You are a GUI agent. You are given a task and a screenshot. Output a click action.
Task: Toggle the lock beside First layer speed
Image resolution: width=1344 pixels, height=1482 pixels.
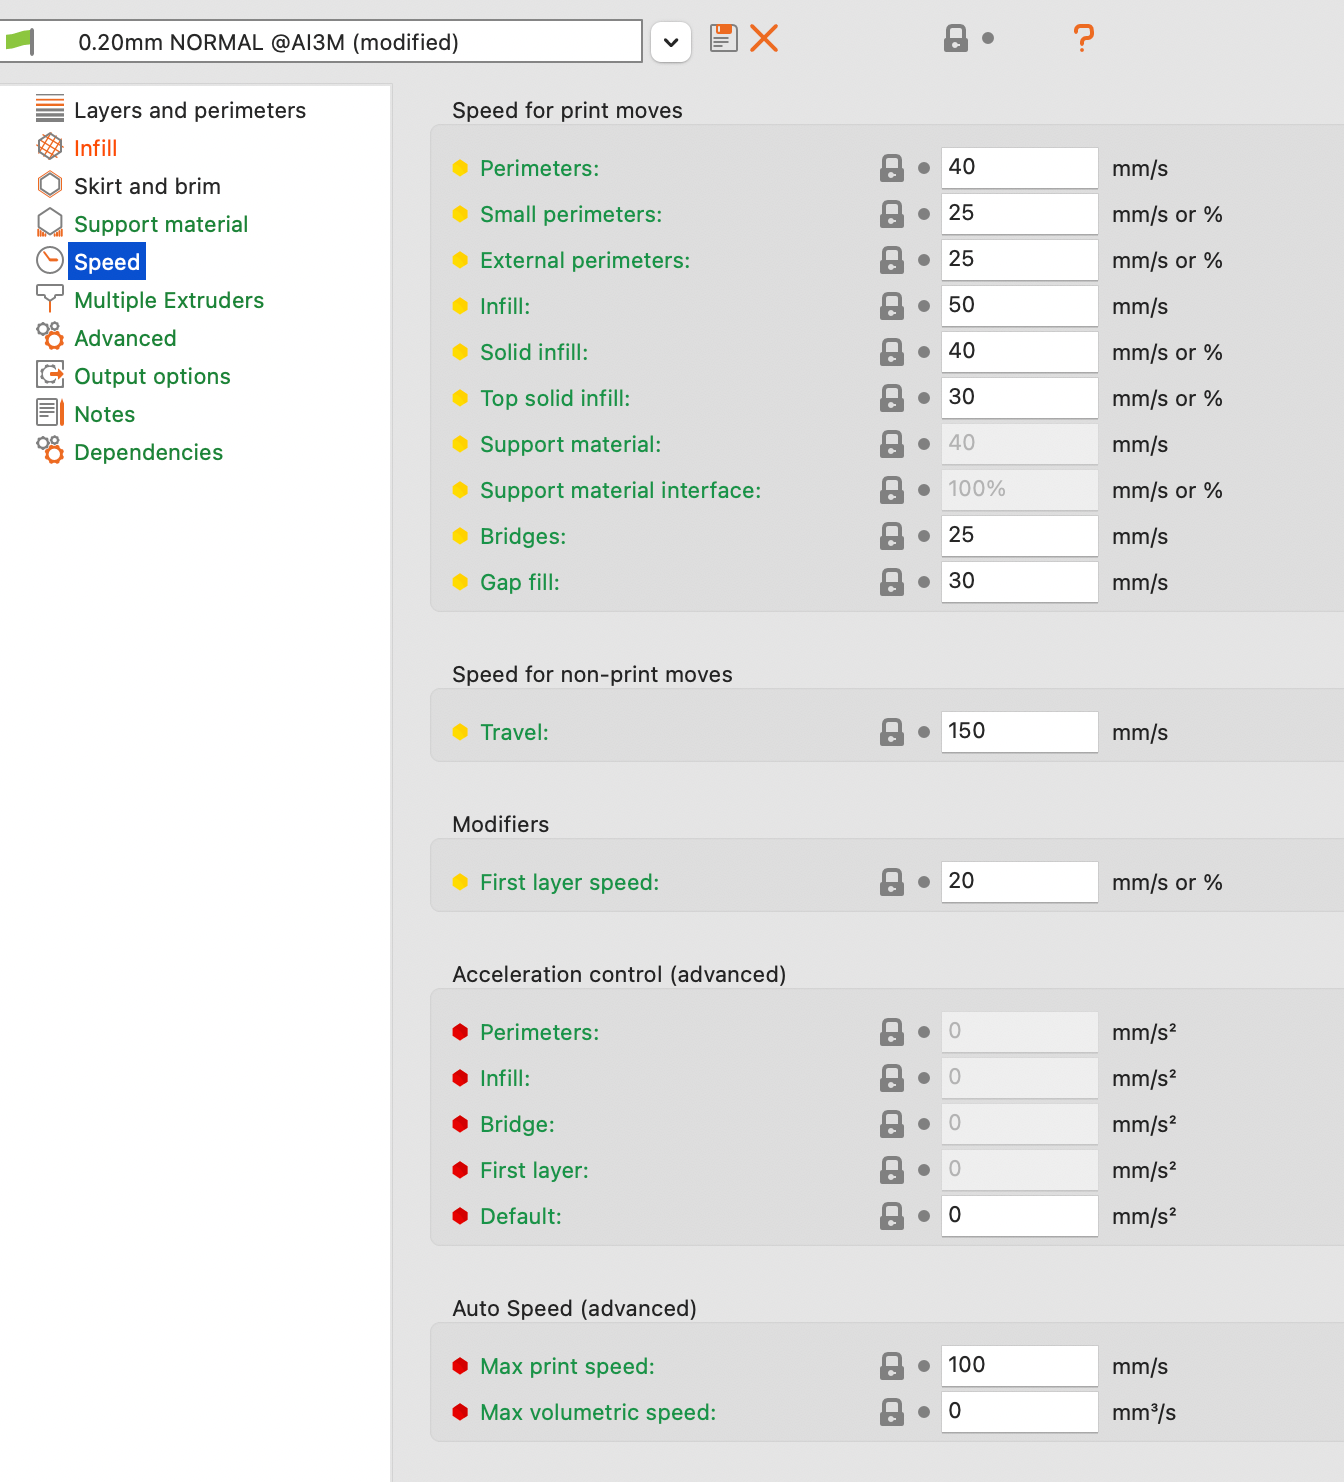point(892,882)
